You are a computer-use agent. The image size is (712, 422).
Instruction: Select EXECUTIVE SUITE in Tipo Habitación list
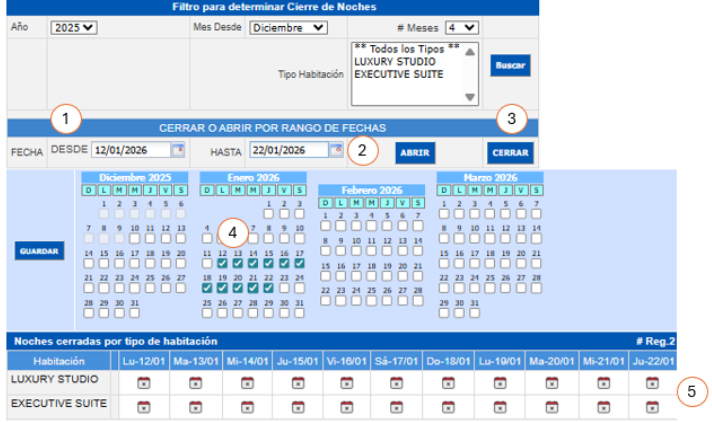point(399,74)
